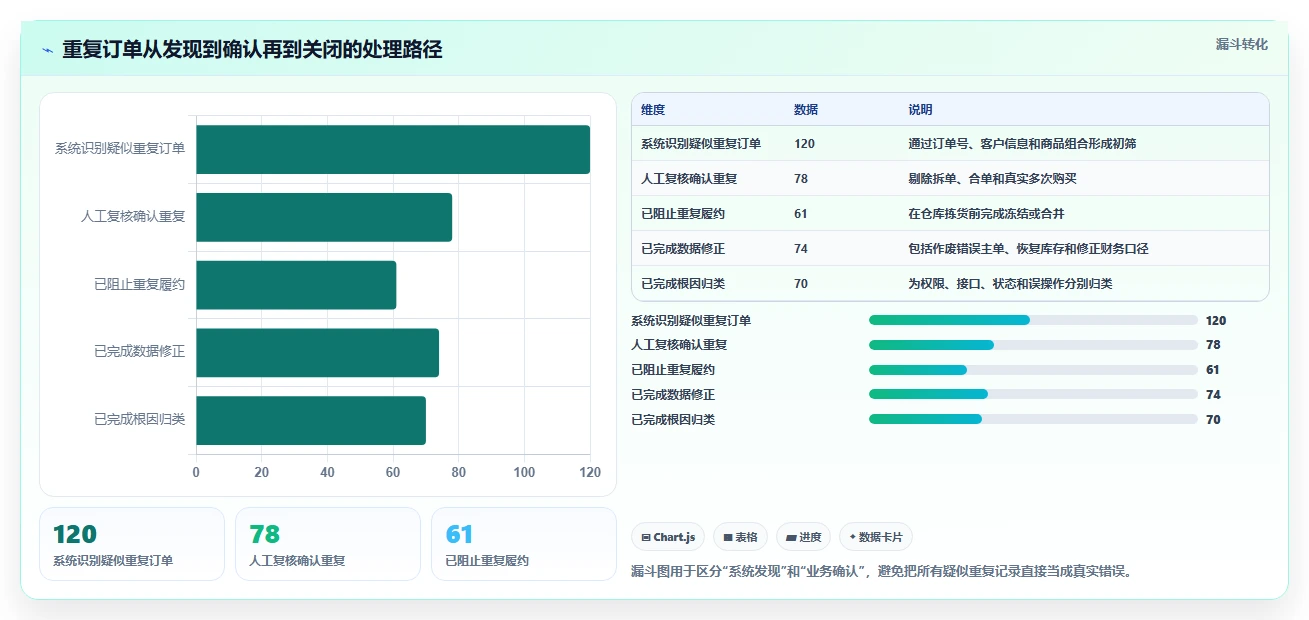Viewport: 1309px width, 620px height.
Task: Select the 进度 chip
Action: coord(803,537)
